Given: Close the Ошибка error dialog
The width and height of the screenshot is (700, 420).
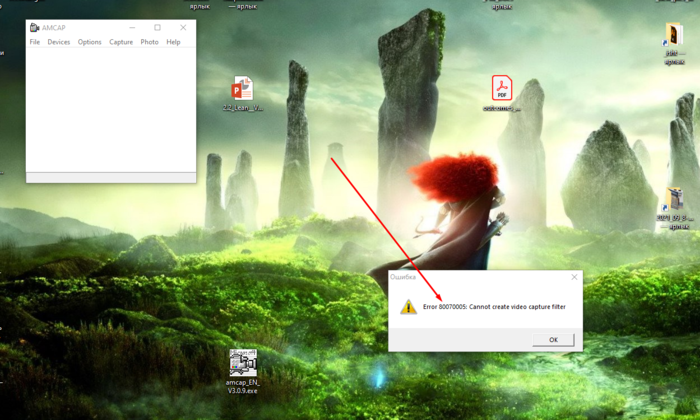Looking at the screenshot, I should coord(574,277).
